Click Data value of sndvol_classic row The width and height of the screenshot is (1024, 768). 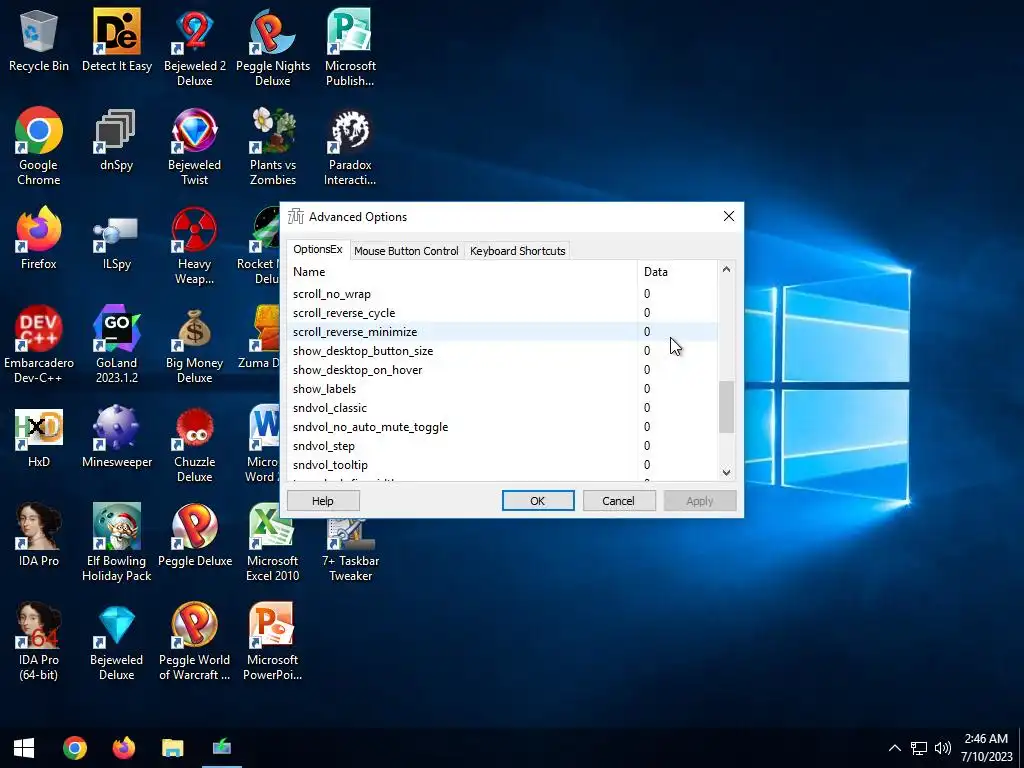(x=647, y=408)
